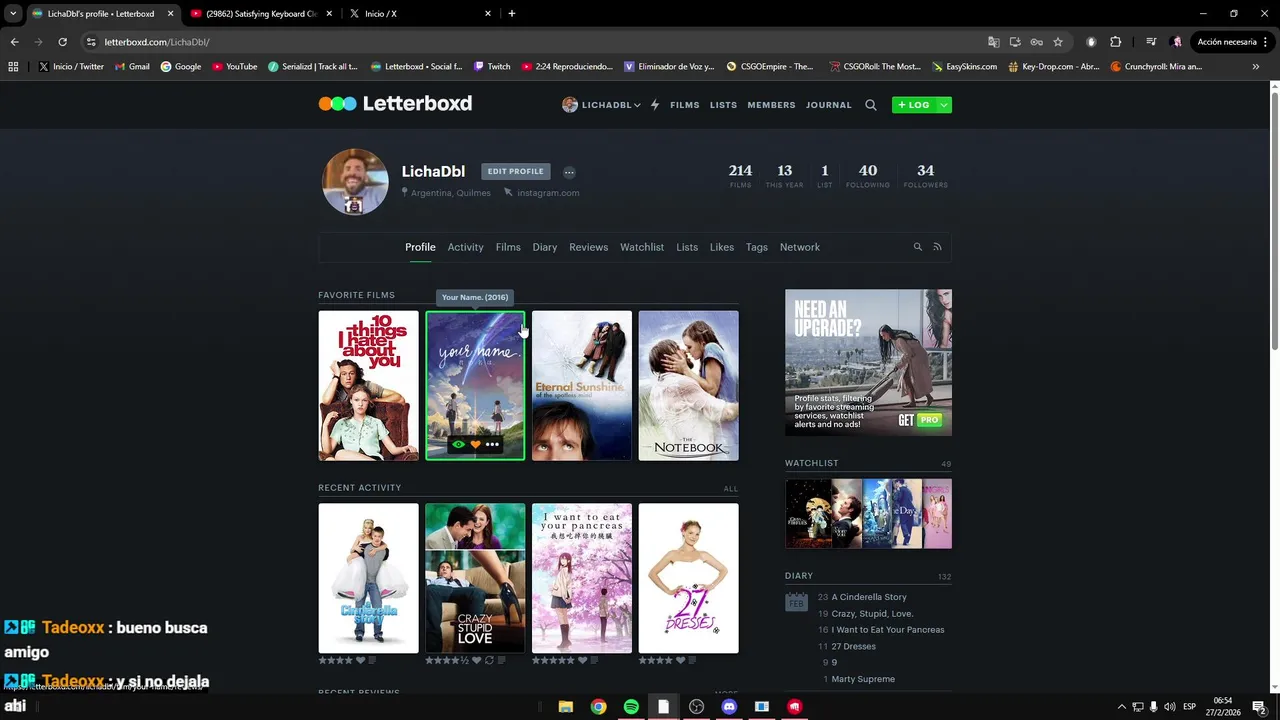Open diary entry I Want to Eat Your Pancreas
Screen dimensions: 1280x720
888,630
